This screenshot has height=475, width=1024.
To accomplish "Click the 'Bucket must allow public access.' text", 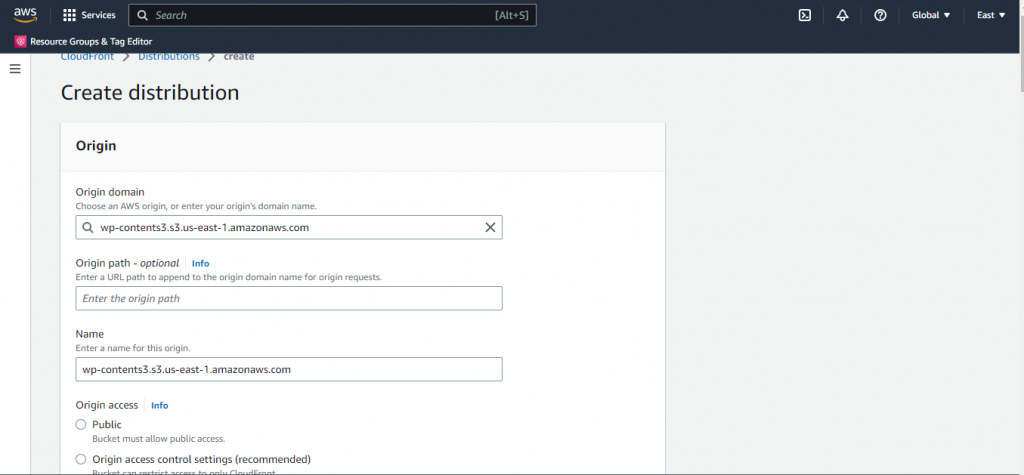I will point(159,438).
